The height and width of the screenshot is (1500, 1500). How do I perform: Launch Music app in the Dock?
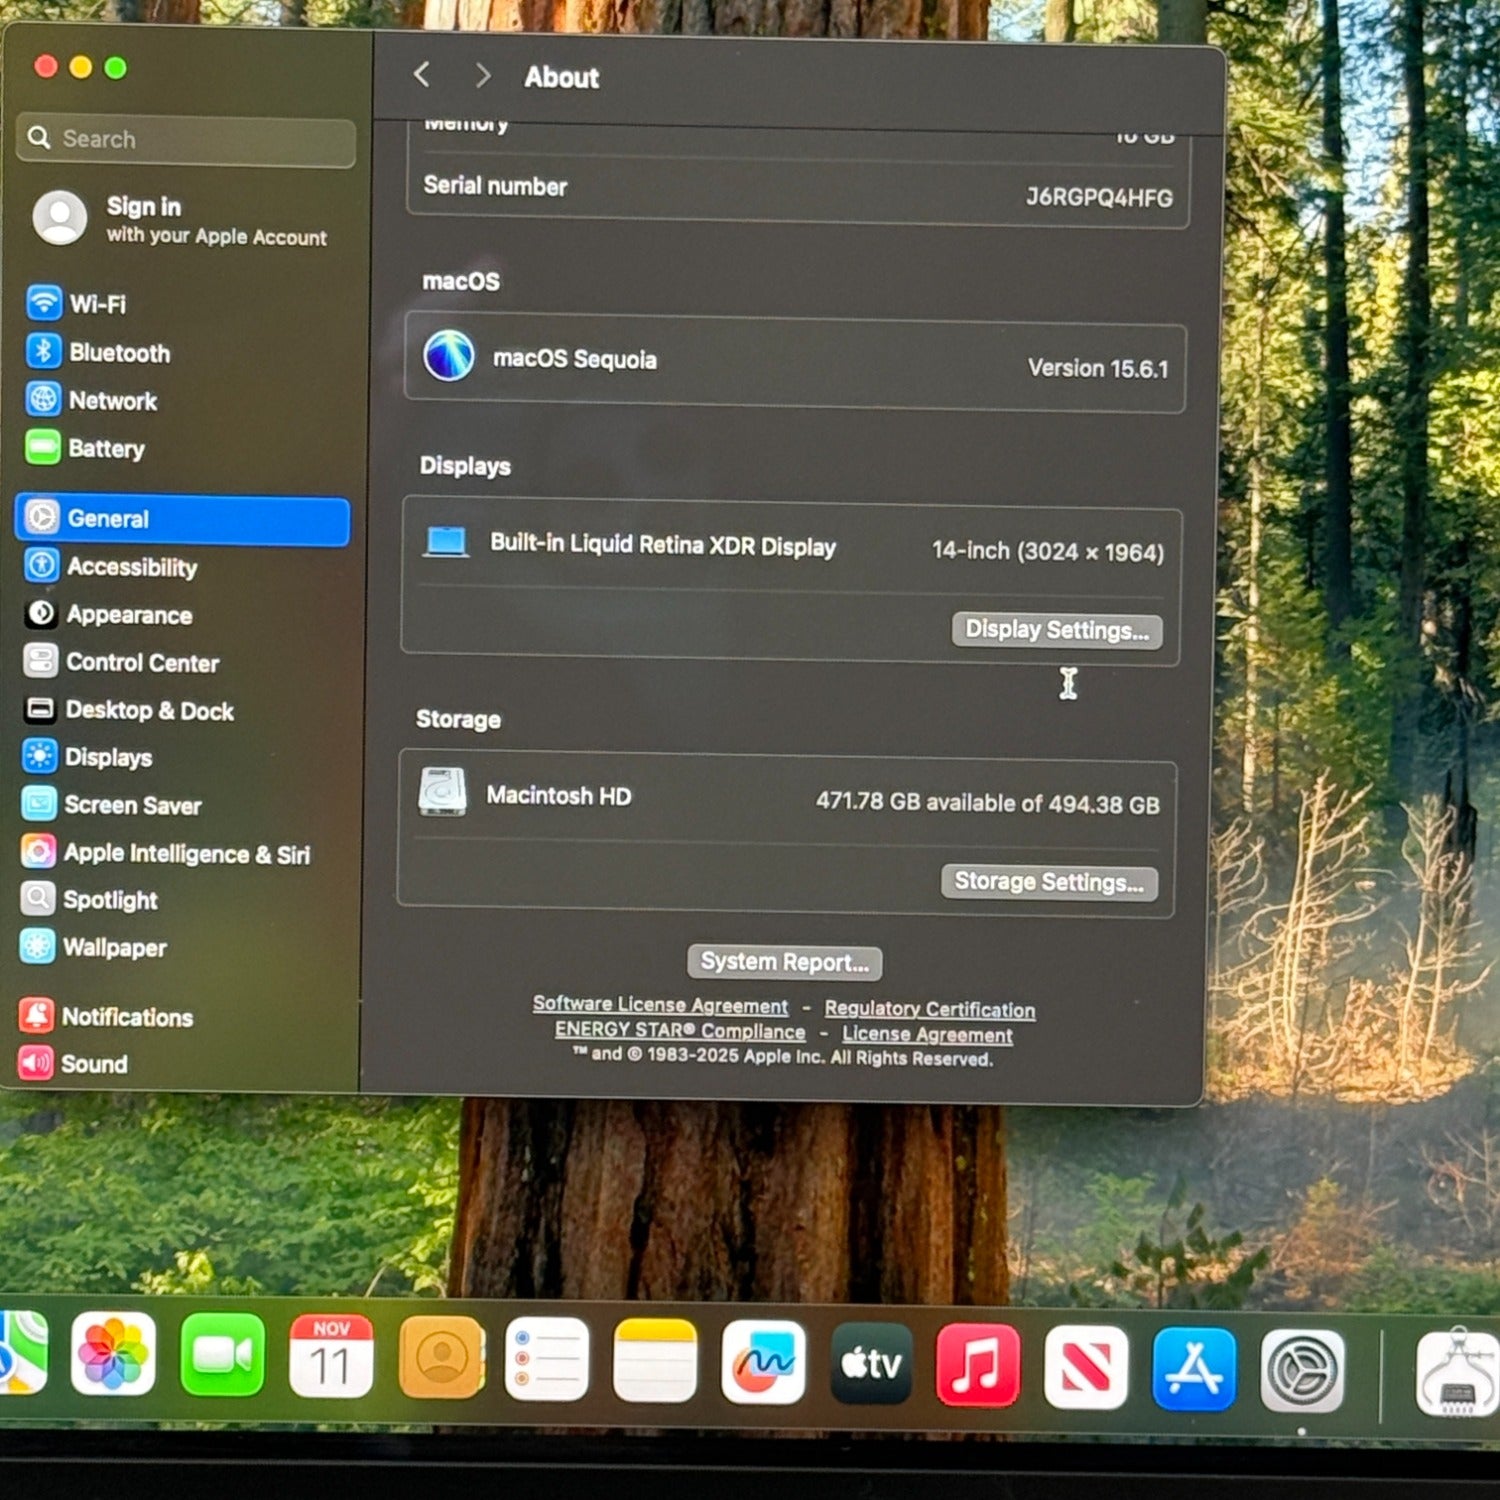click(x=977, y=1365)
